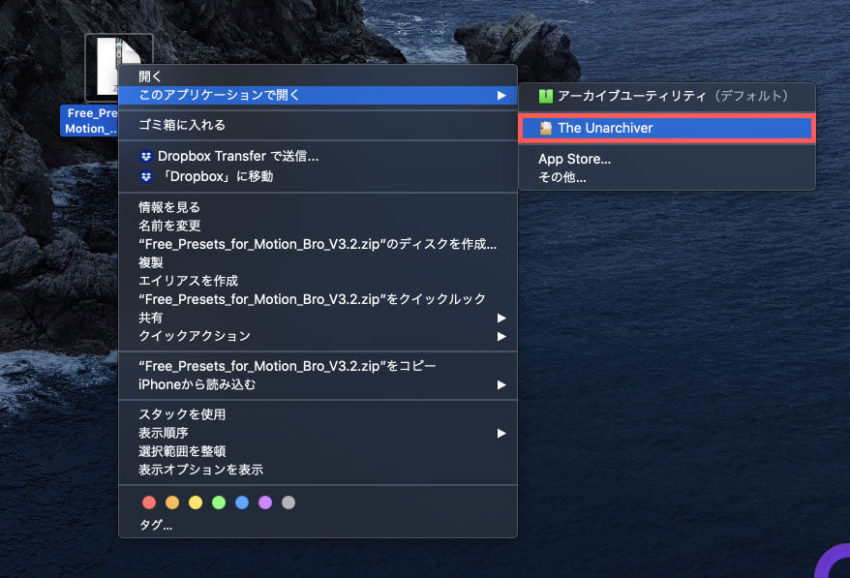Expand arrow on クイックアクション row

(501, 336)
